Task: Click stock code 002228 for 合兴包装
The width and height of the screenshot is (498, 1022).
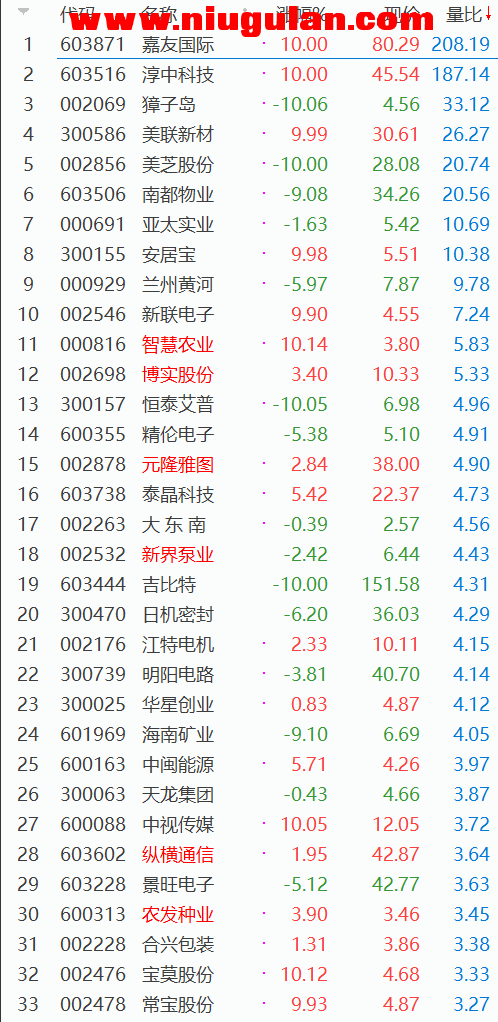Action: (93, 944)
